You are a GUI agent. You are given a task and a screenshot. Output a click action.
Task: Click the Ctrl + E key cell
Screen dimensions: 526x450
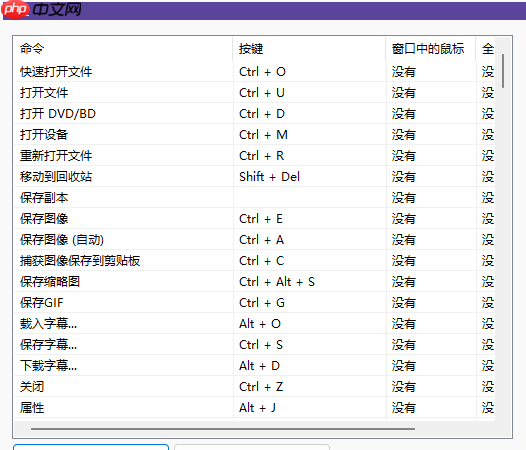(x=310, y=218)
